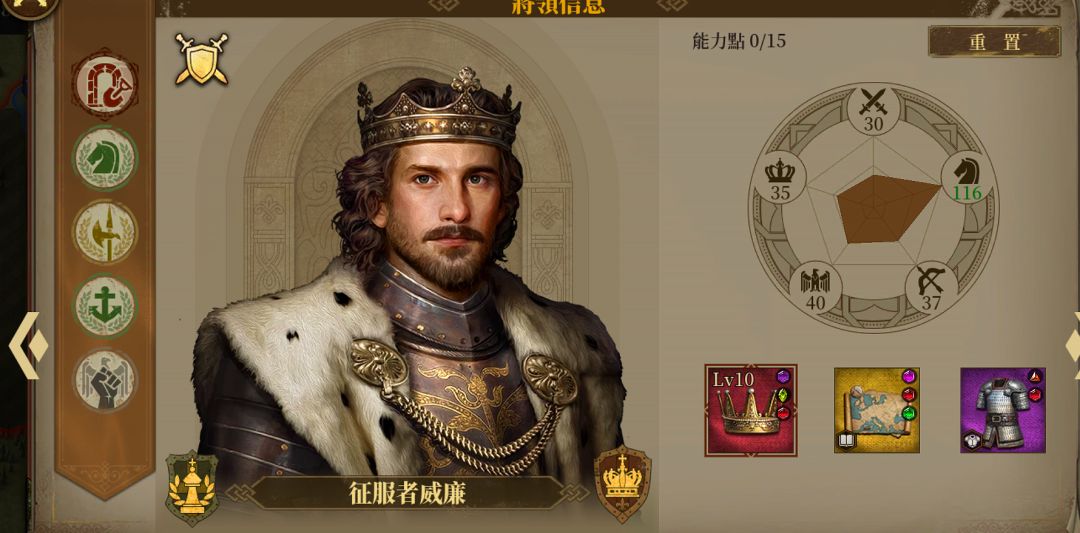1080x533 pixels.
Task: Open the chainmail armor equipment slot
Action: [1003, 410]
